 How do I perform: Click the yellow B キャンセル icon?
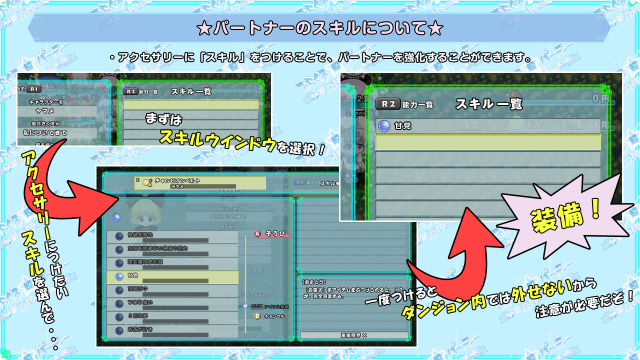[x=257, y=316]
